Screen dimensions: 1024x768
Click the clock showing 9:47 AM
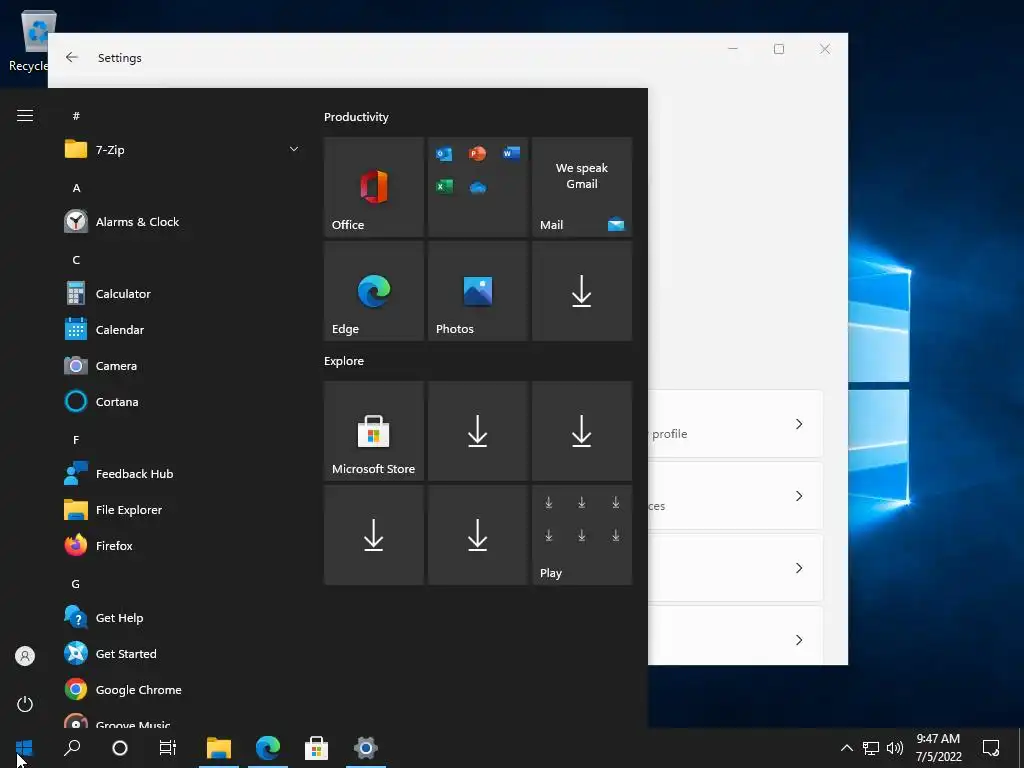(x=938, y=748)
